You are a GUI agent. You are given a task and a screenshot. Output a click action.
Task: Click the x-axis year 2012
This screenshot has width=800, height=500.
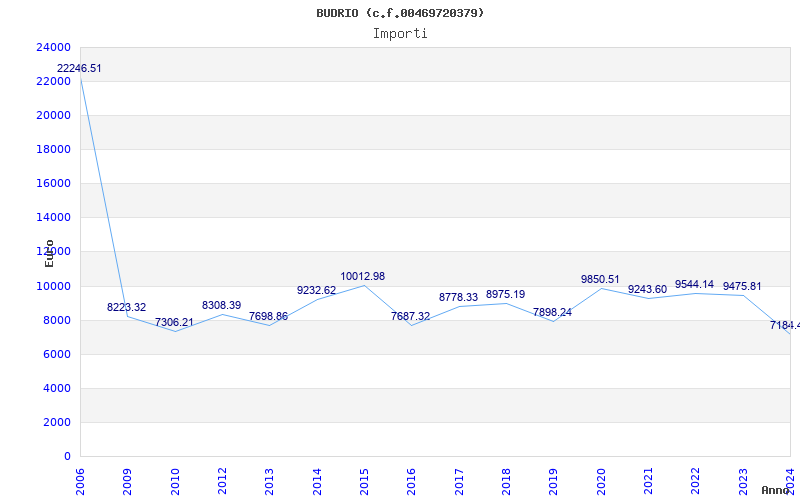coord(222,482)
